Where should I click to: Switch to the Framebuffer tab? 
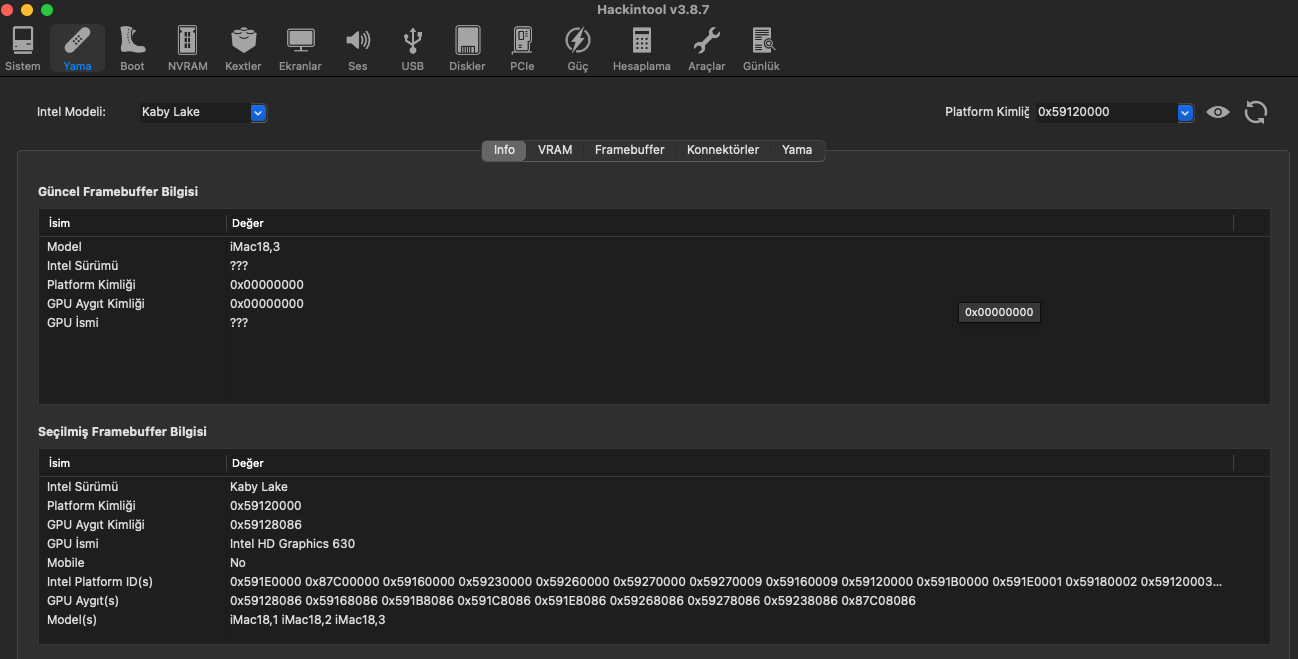tap(629, 150)
